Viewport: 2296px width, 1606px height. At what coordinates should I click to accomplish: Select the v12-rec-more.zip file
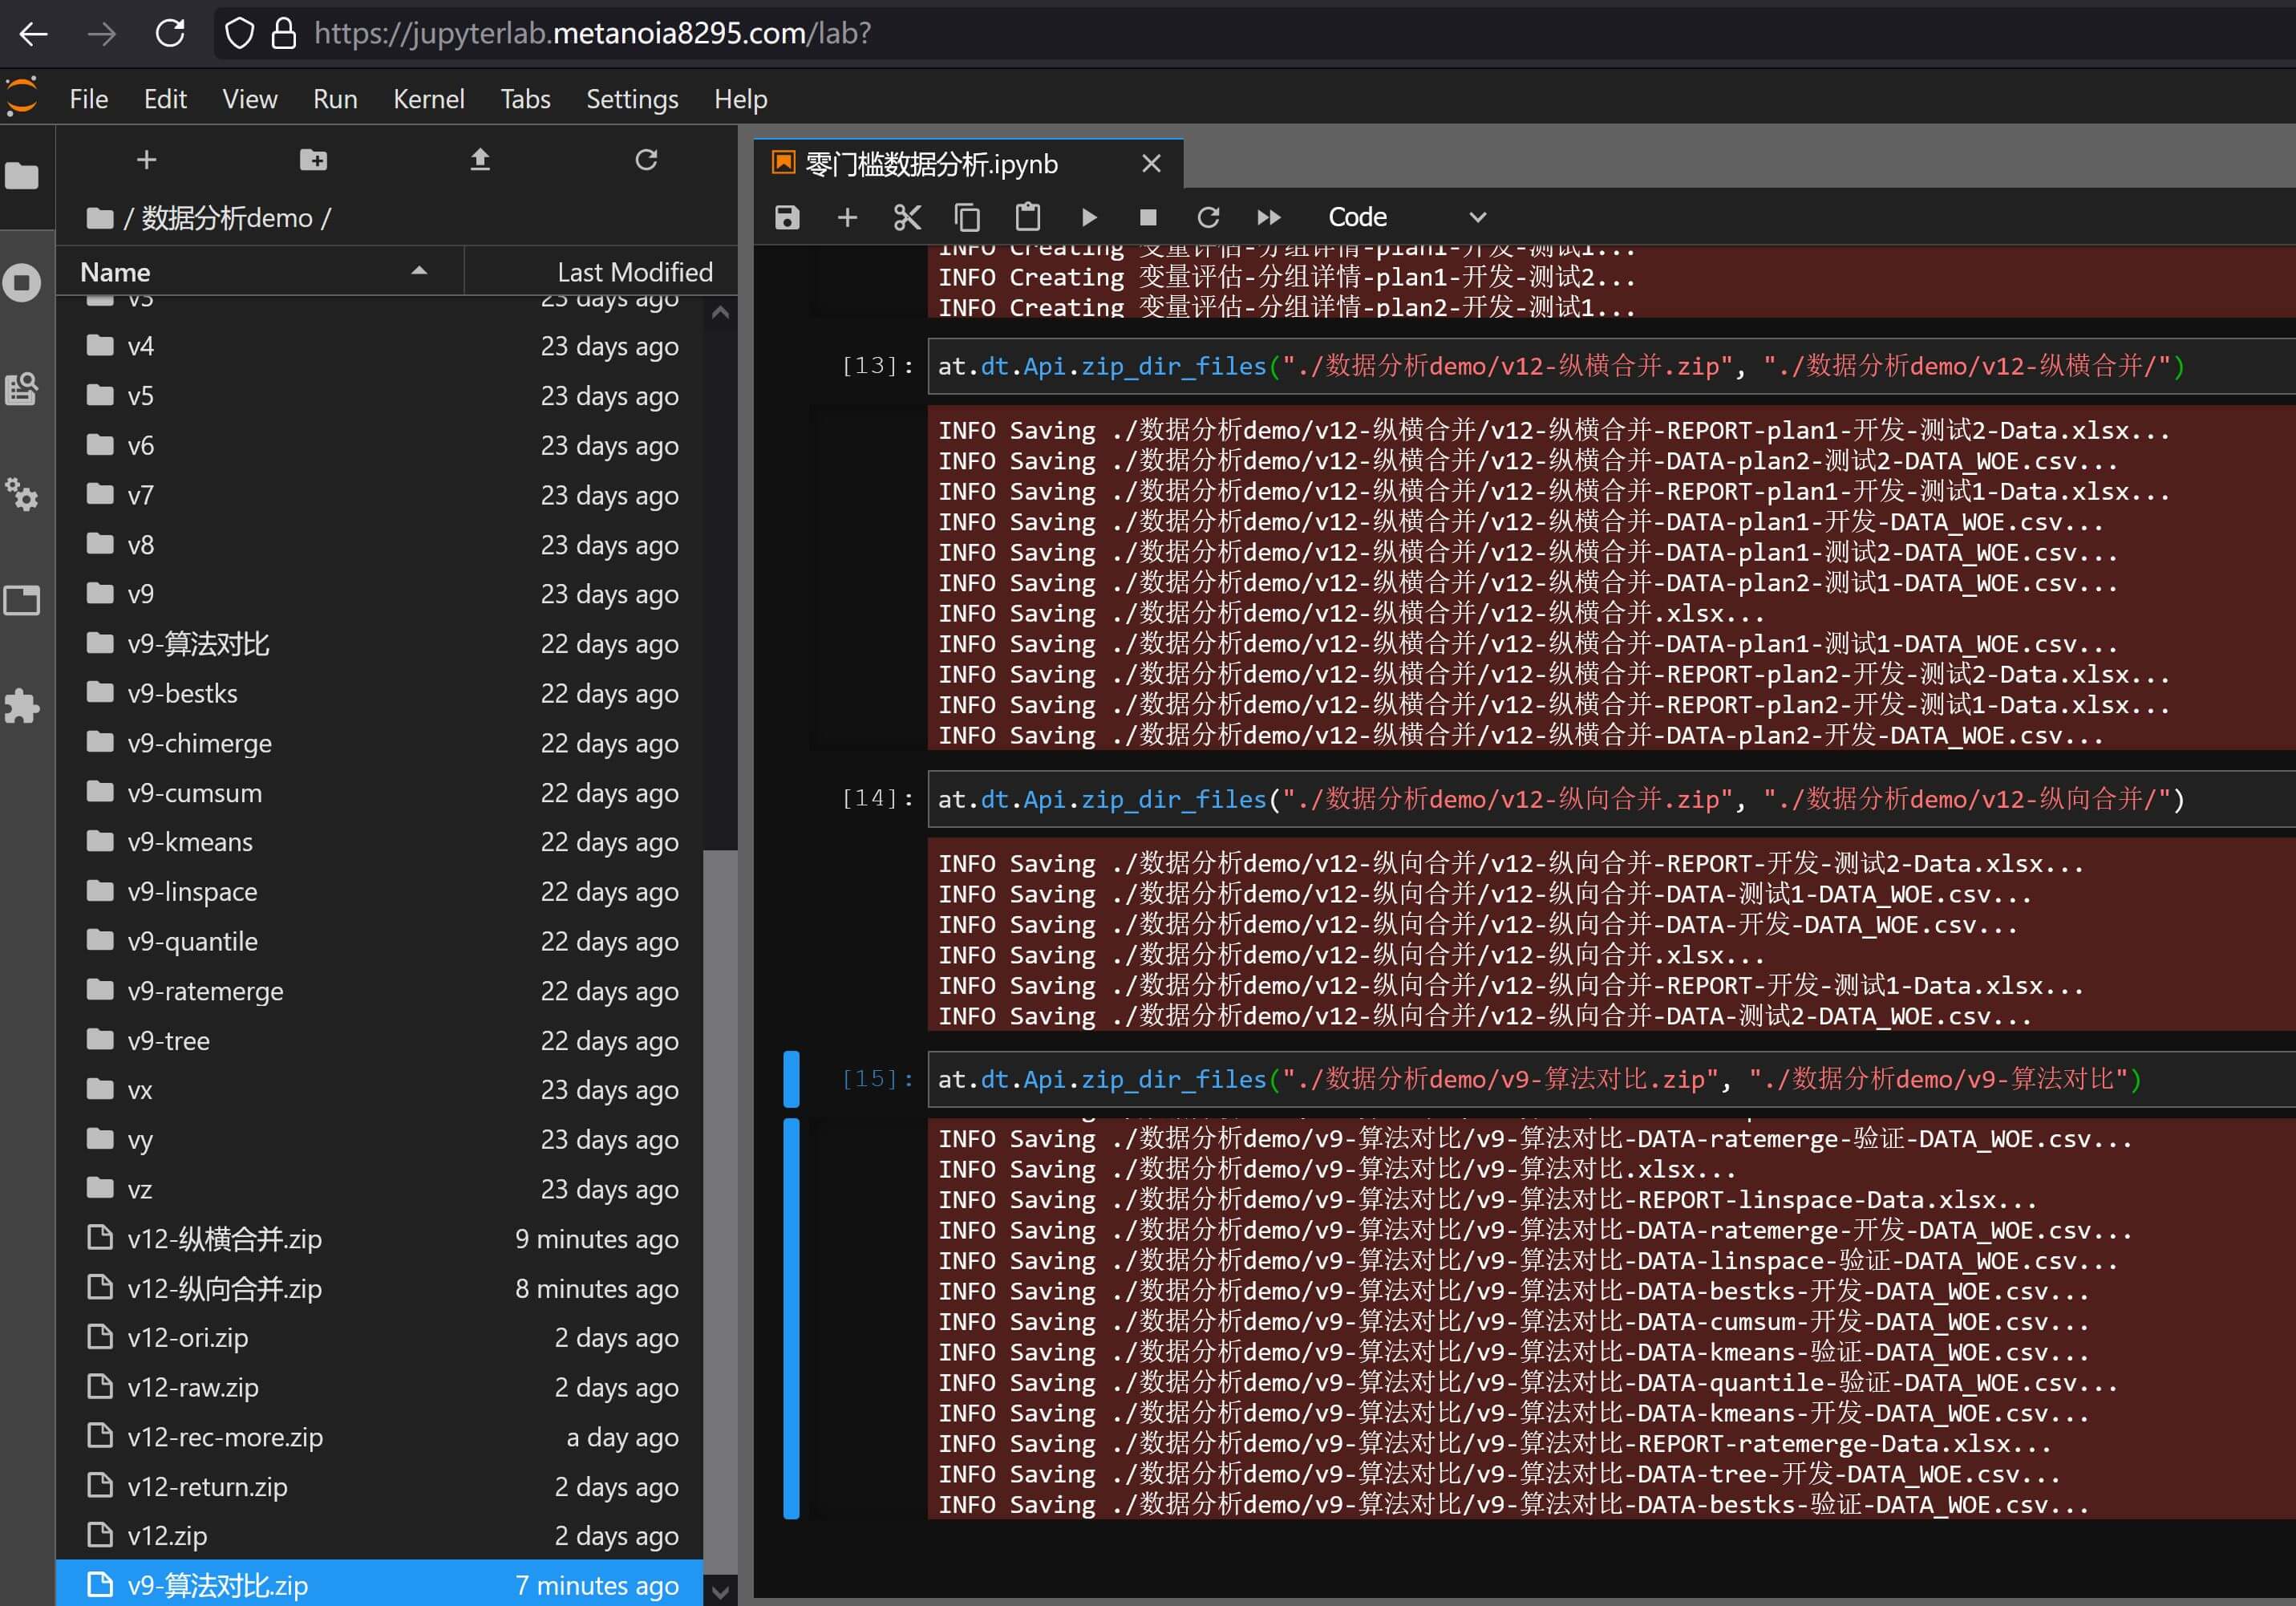pyautogui.click(x=225, y=1437)
